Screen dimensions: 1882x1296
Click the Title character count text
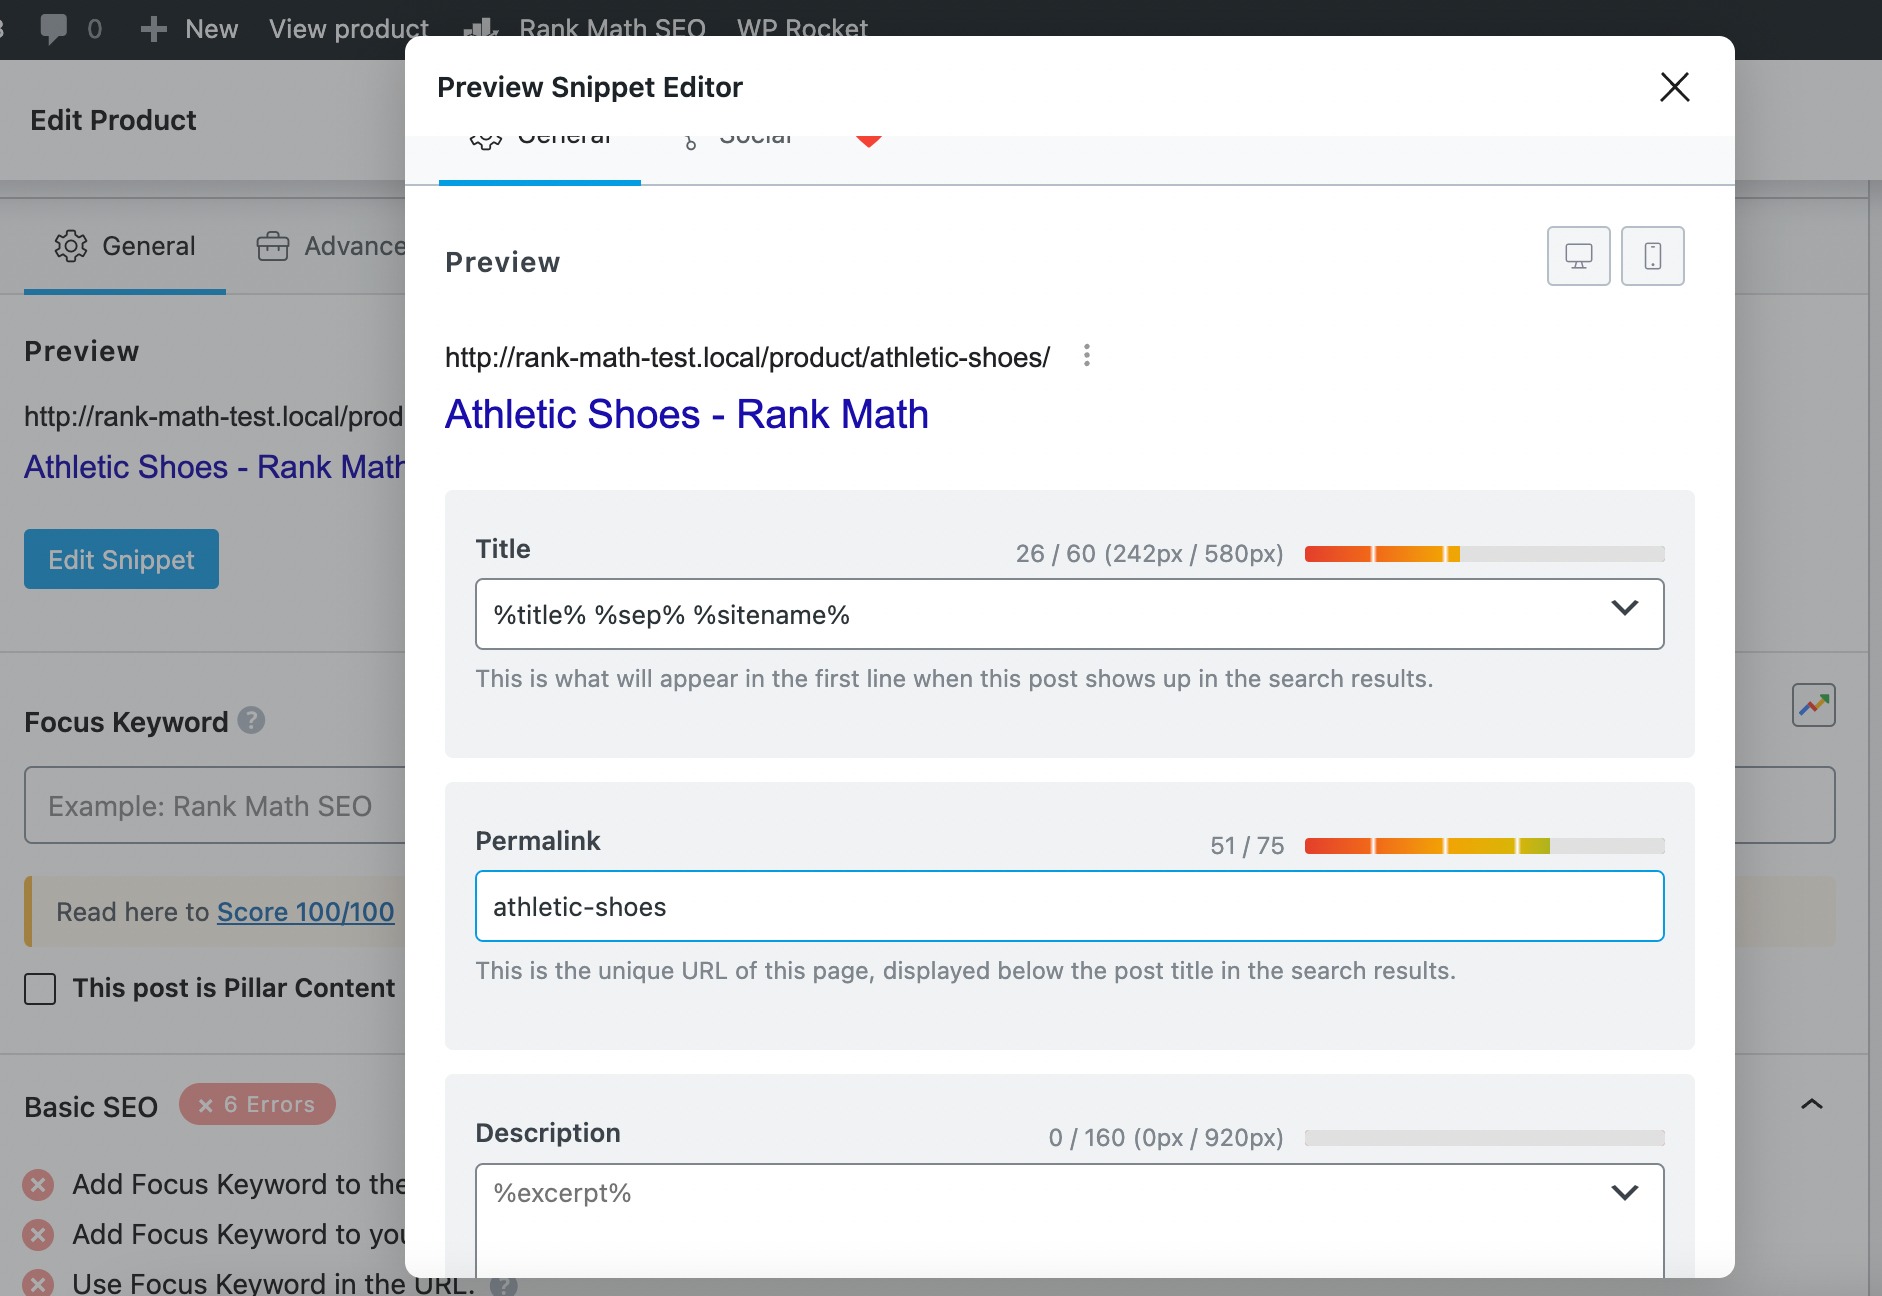[x=1149, y=554]
